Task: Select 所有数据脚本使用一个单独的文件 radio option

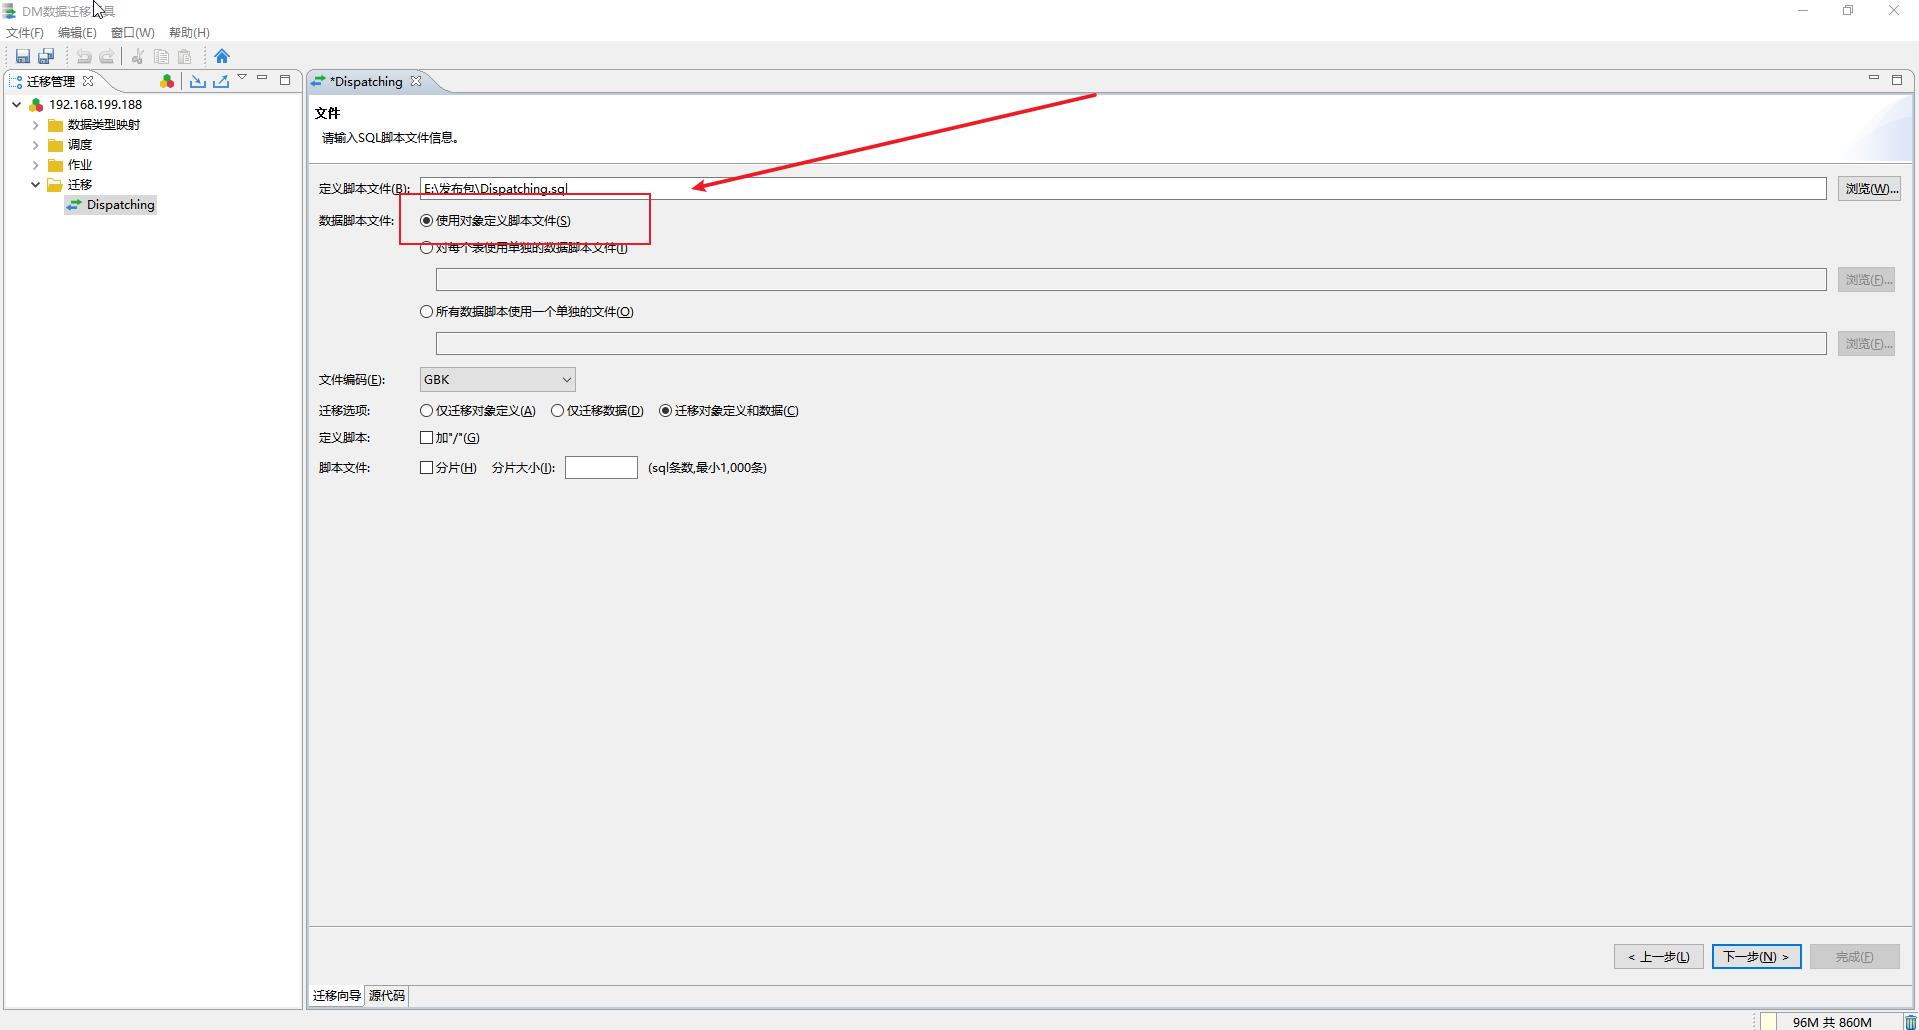Action: click(426, 311)
